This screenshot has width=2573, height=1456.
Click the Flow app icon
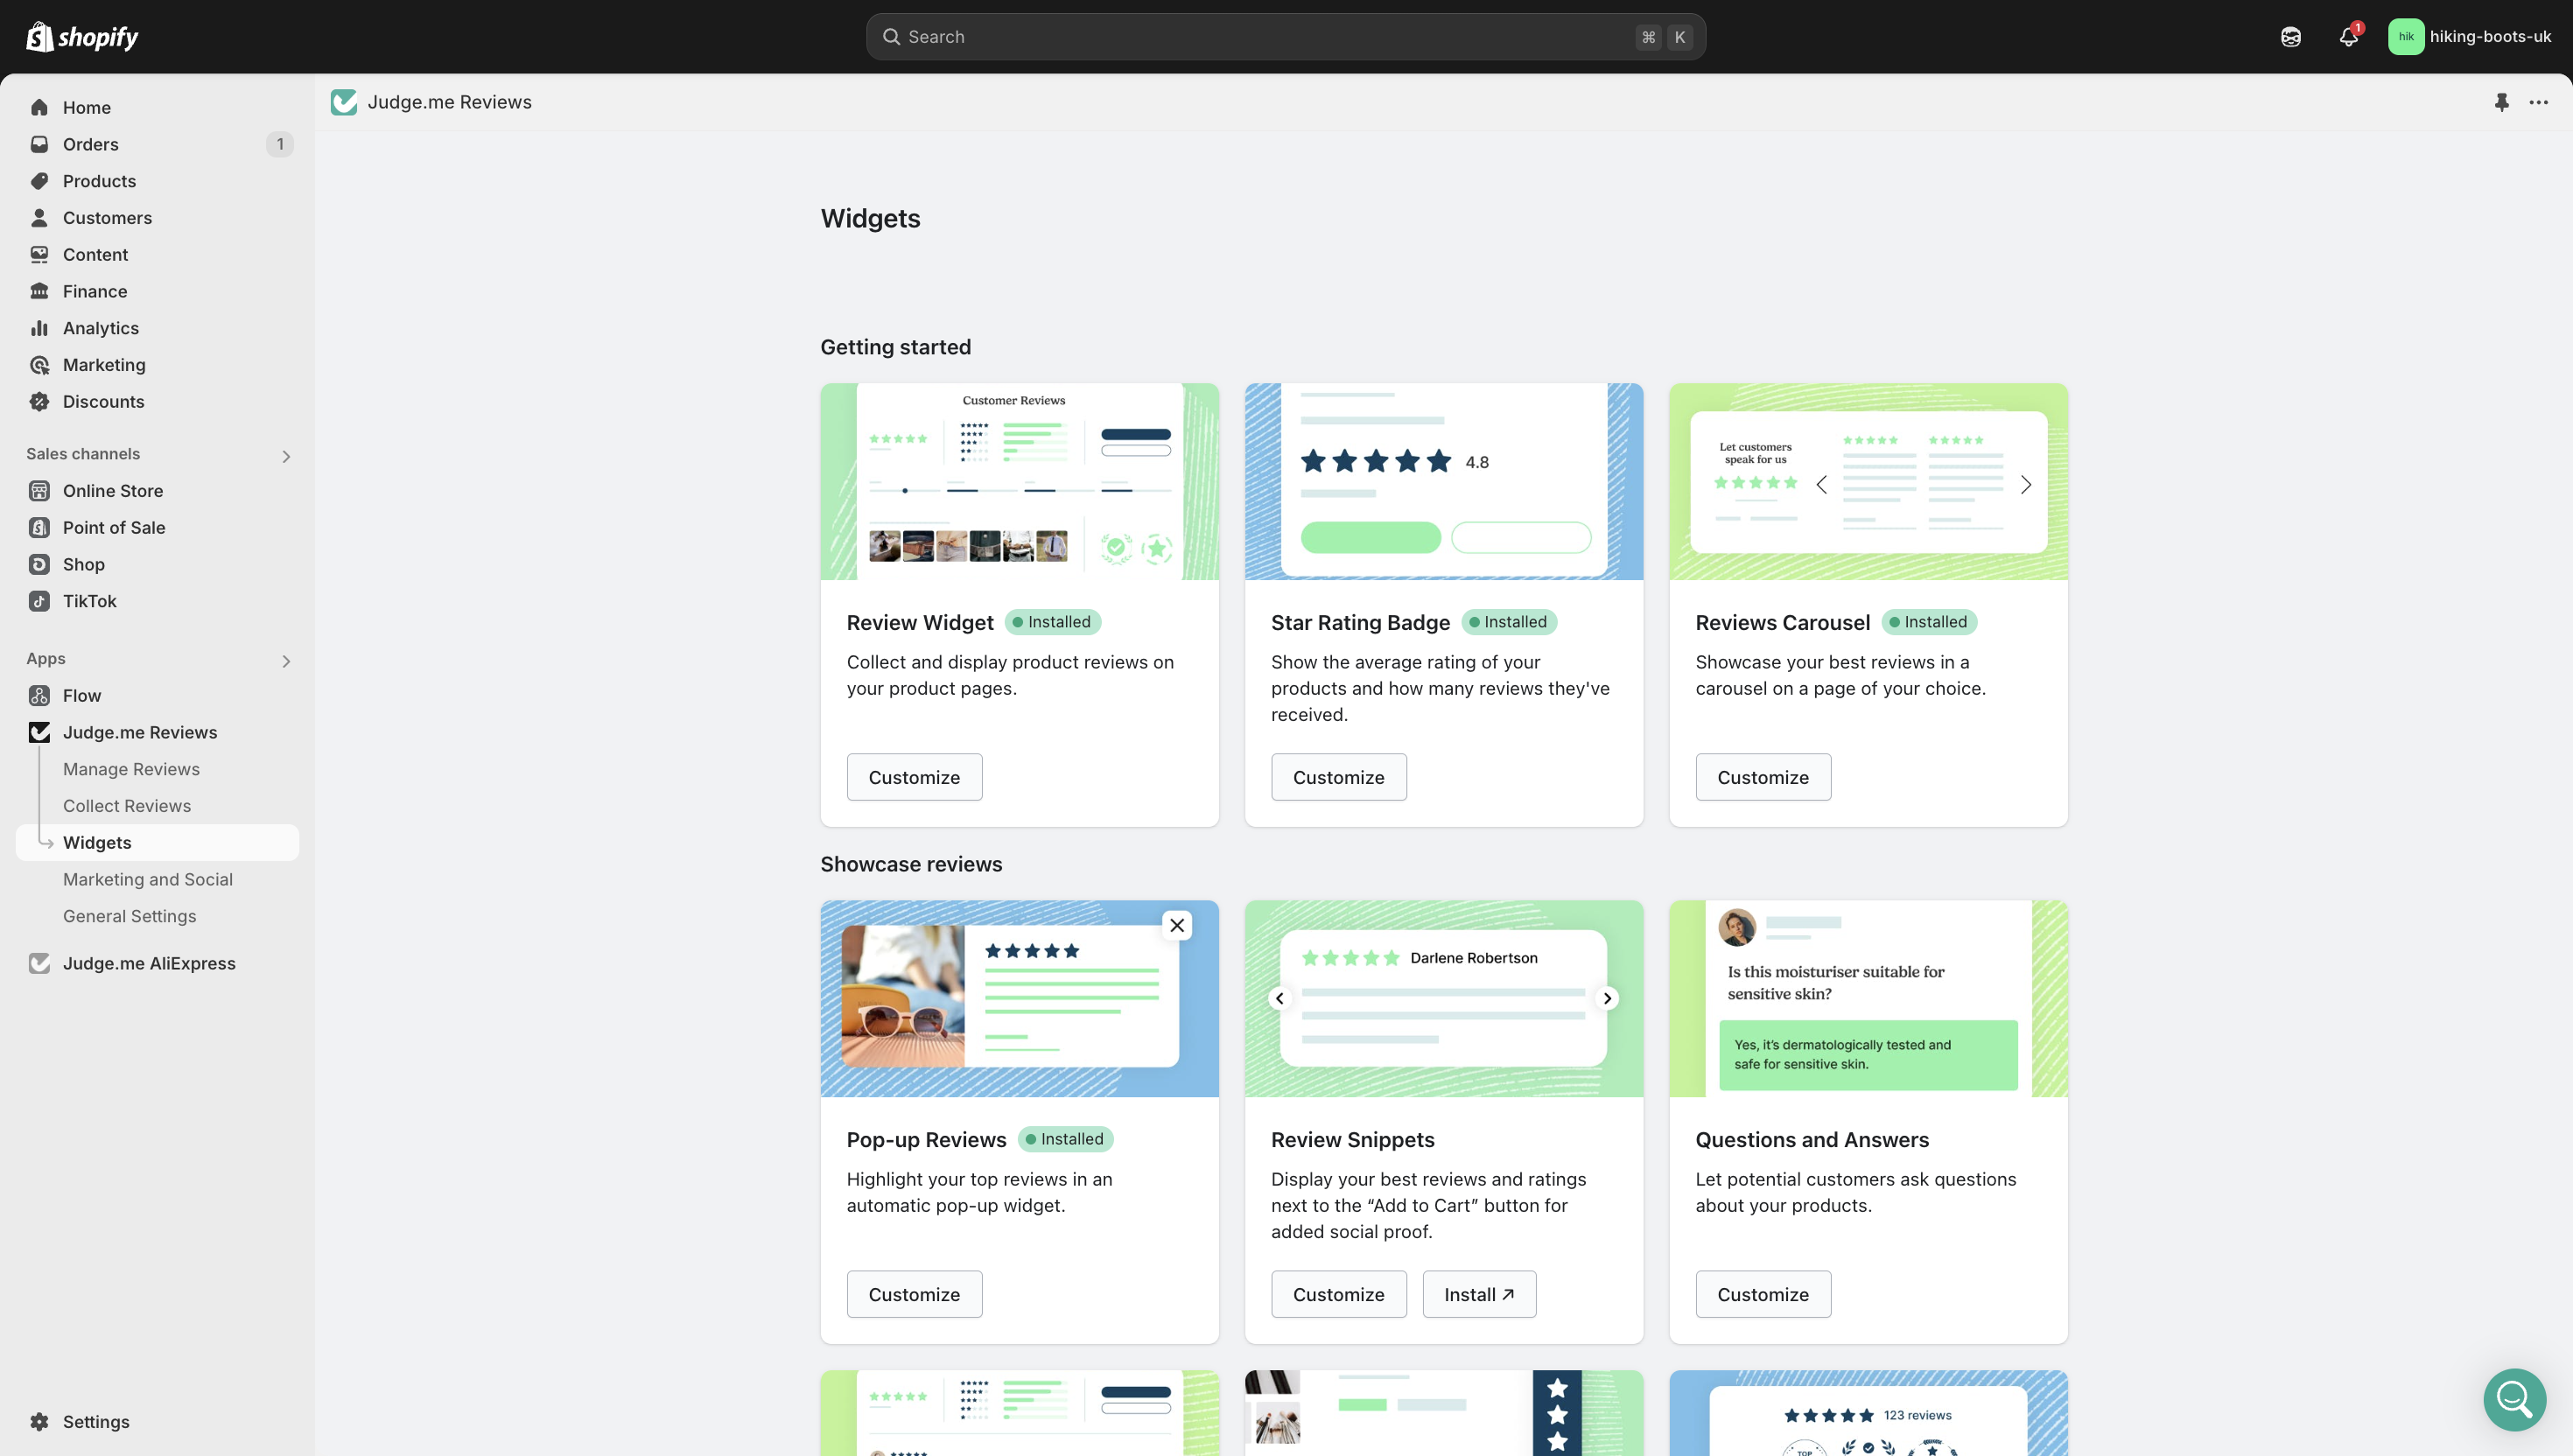(x=39, y=695)
